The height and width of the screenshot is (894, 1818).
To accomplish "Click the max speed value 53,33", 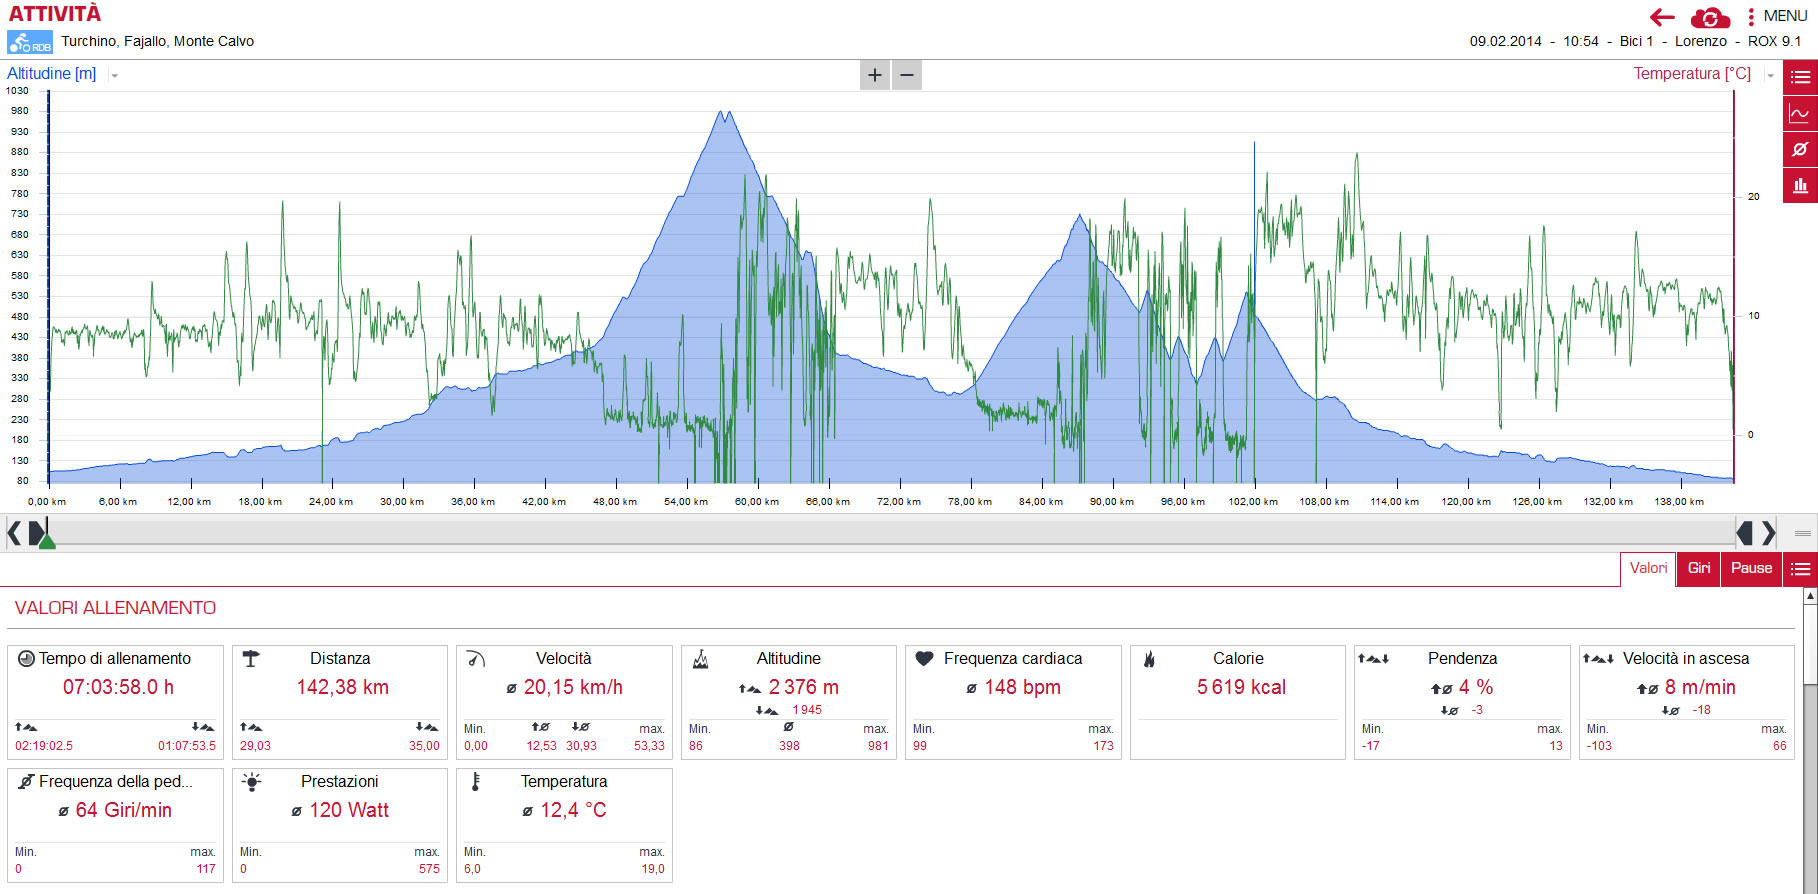I will 649,746.
